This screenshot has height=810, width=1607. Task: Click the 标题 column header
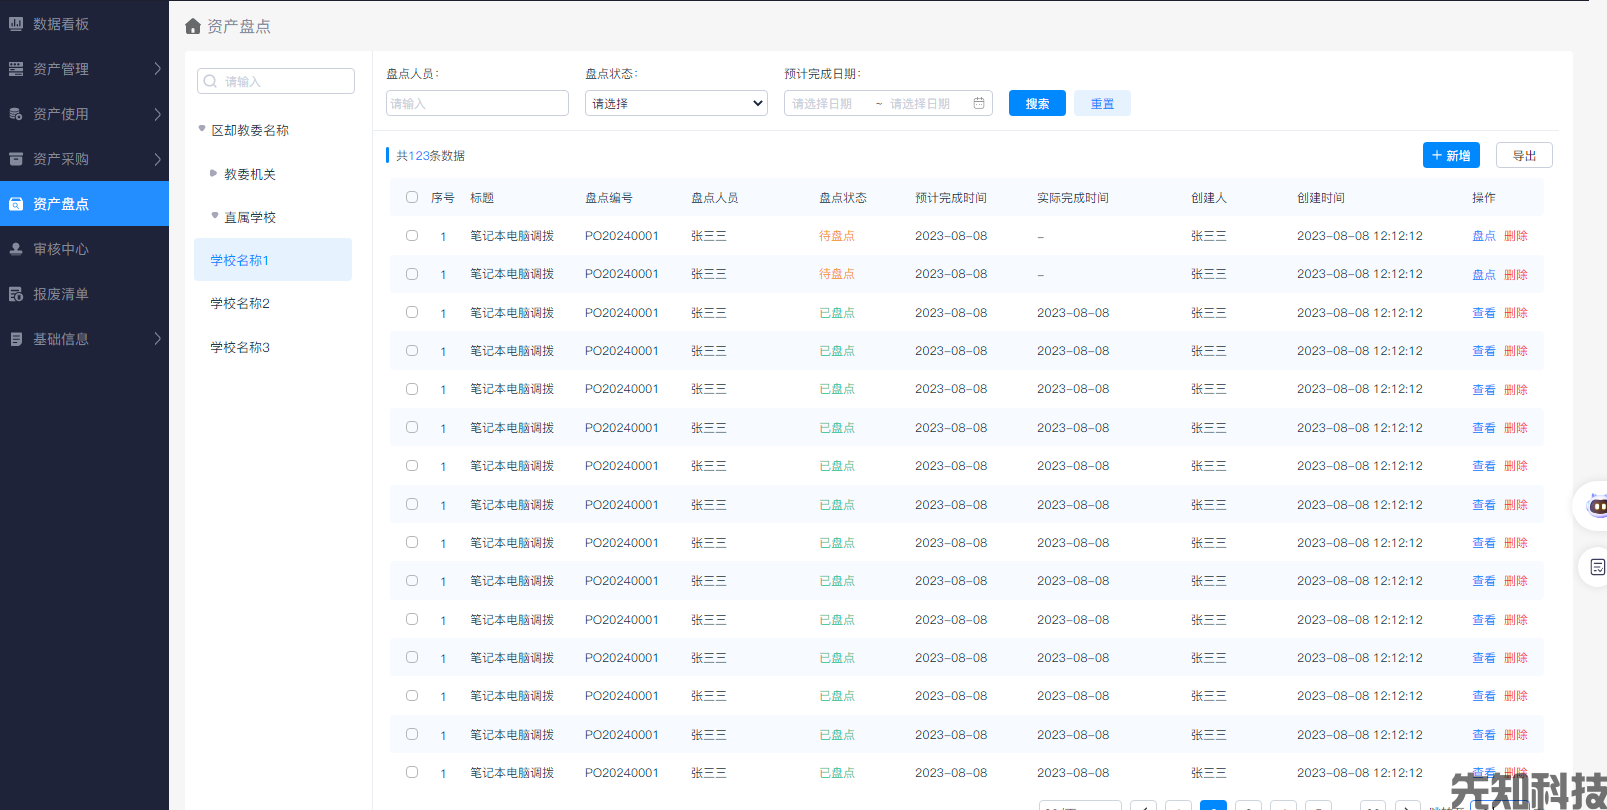[482, 198]
